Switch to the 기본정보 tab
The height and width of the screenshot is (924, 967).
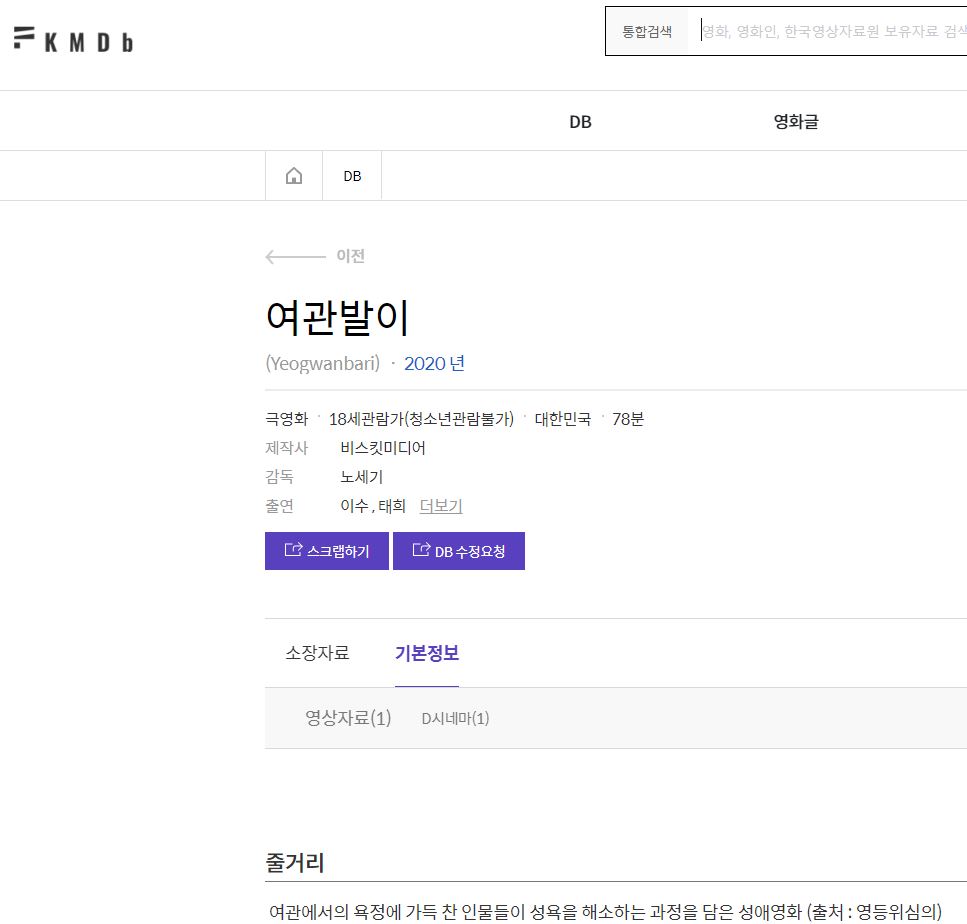pyautogui.click(x=427, y=653)
